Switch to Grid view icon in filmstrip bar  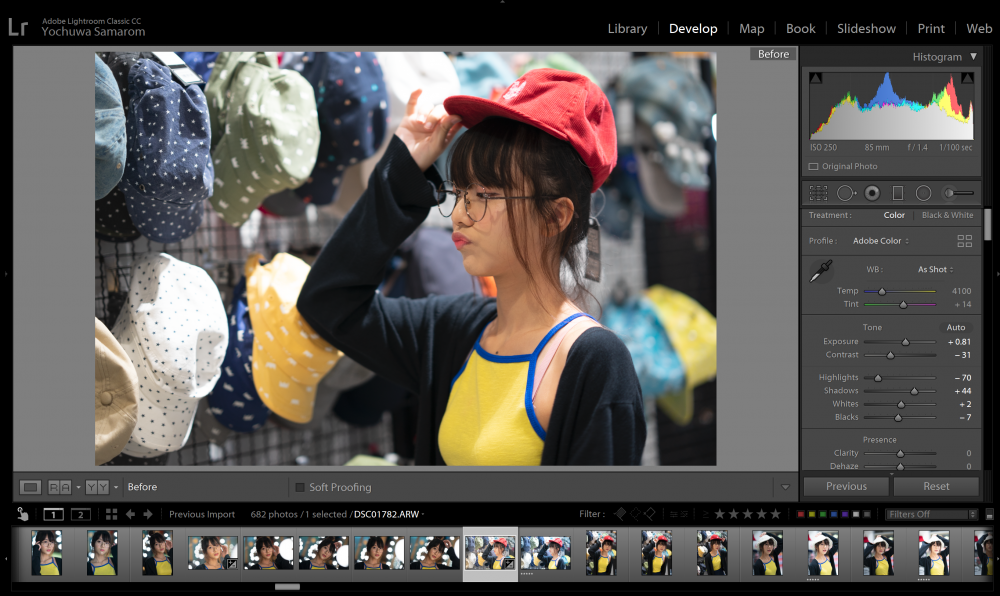[111, 514]
